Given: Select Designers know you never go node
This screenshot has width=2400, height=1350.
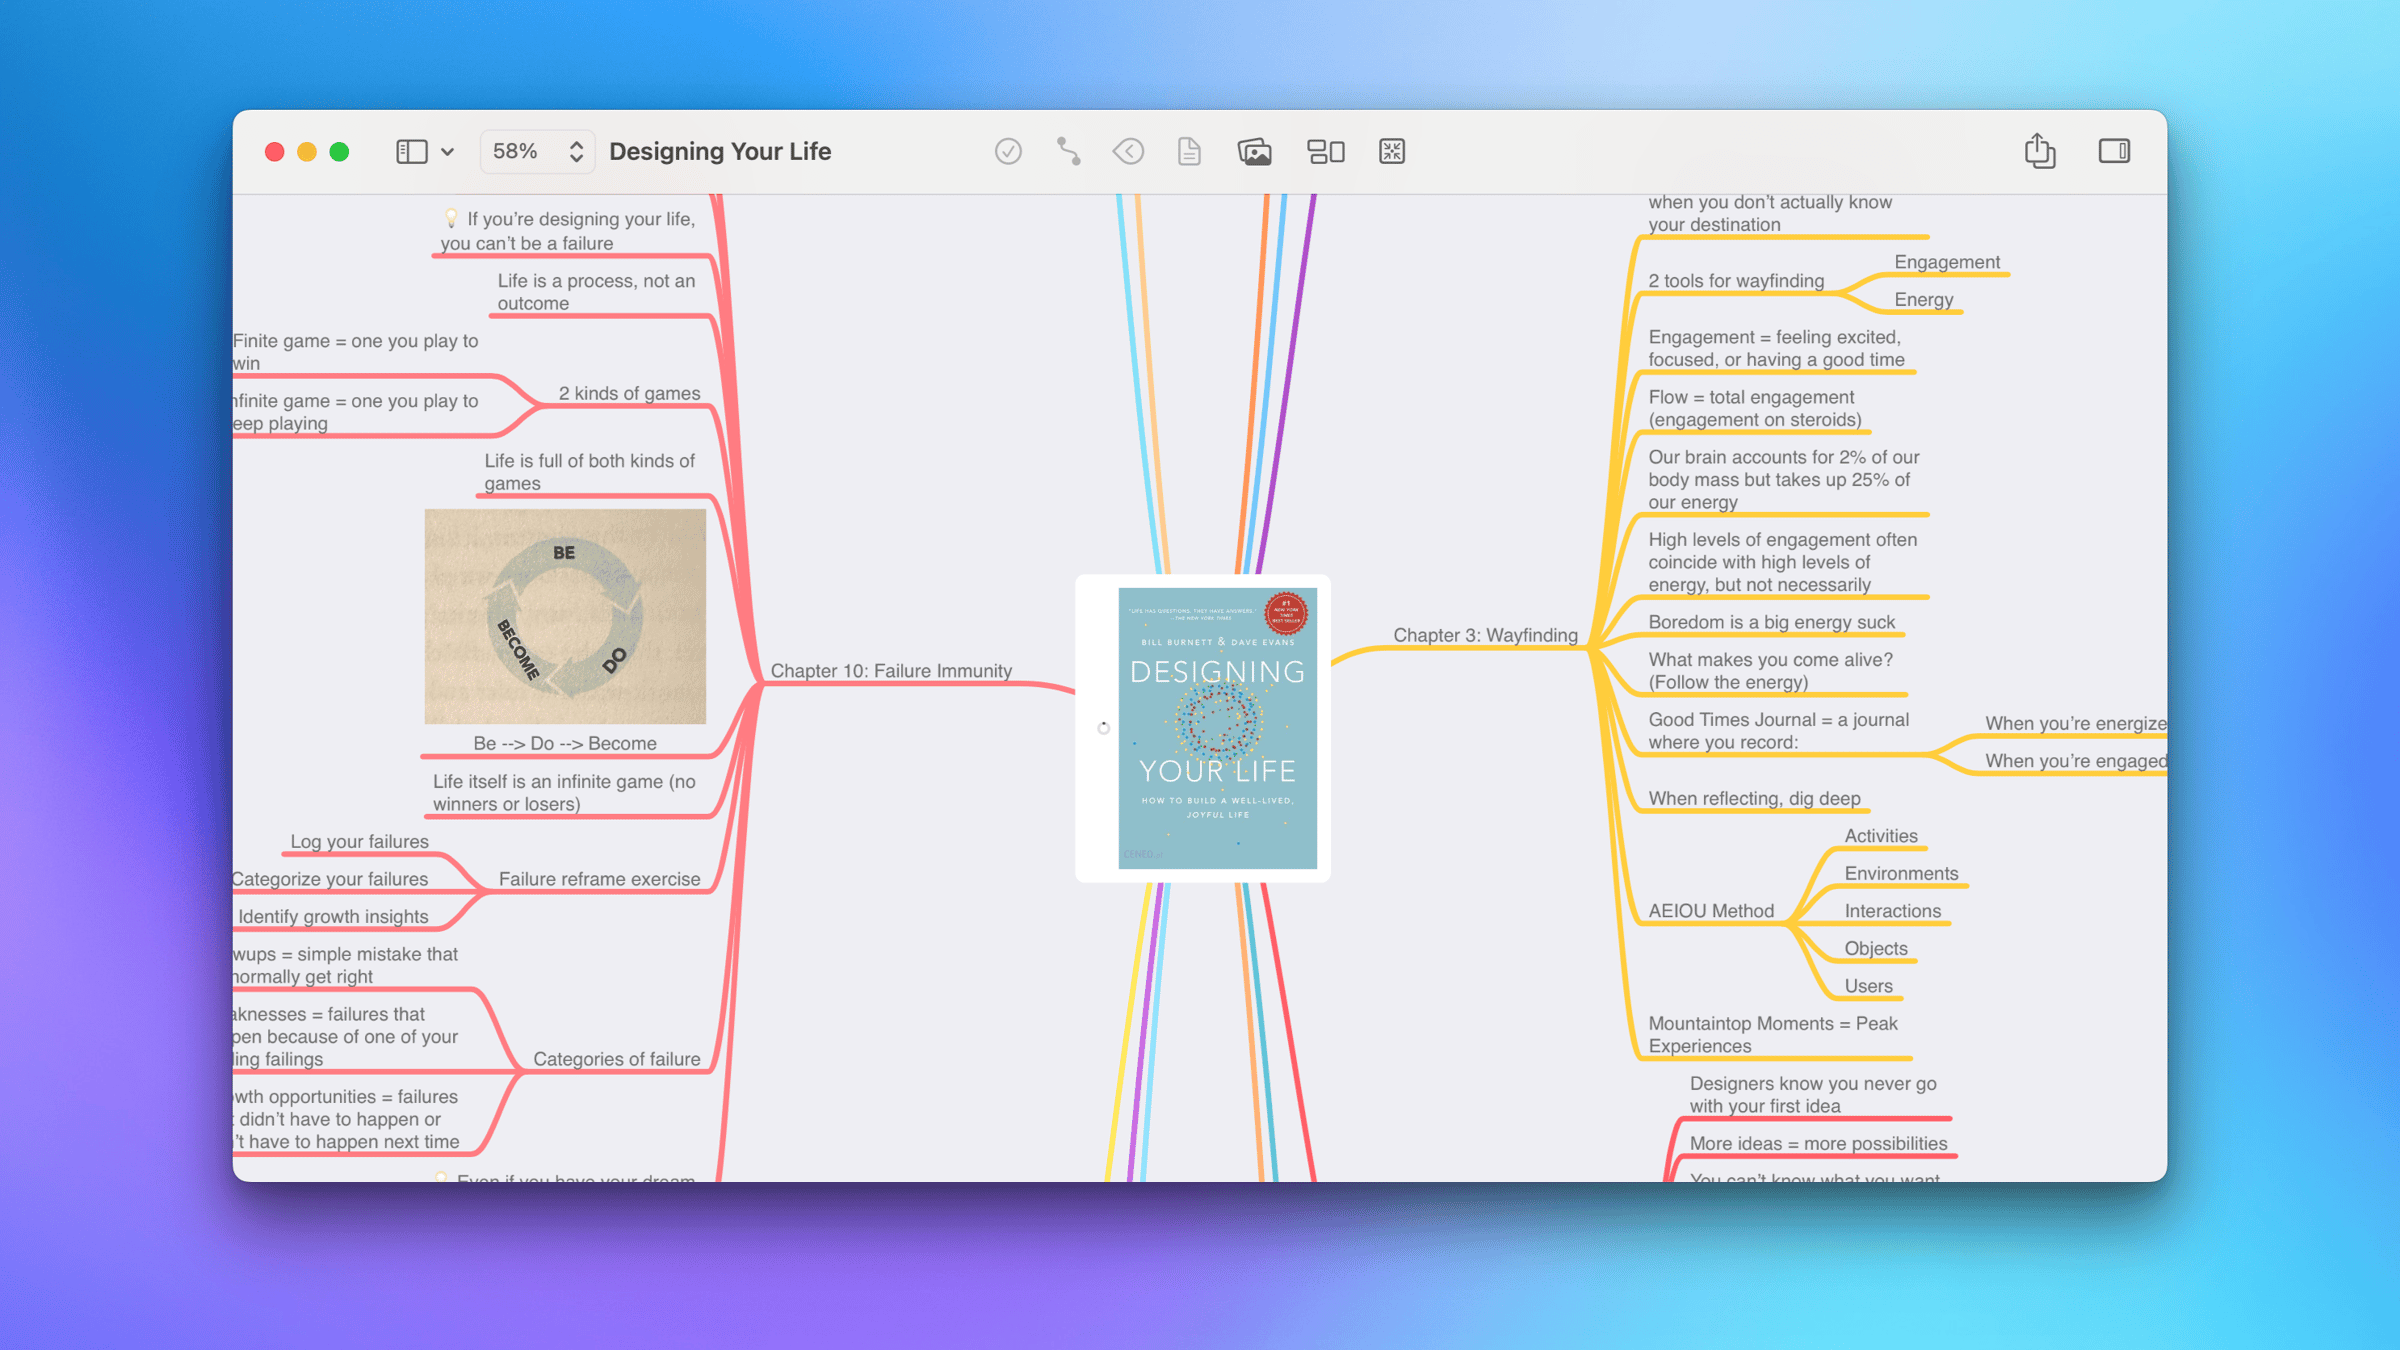Looking at the screenshot, I should coord(1813,1095).
